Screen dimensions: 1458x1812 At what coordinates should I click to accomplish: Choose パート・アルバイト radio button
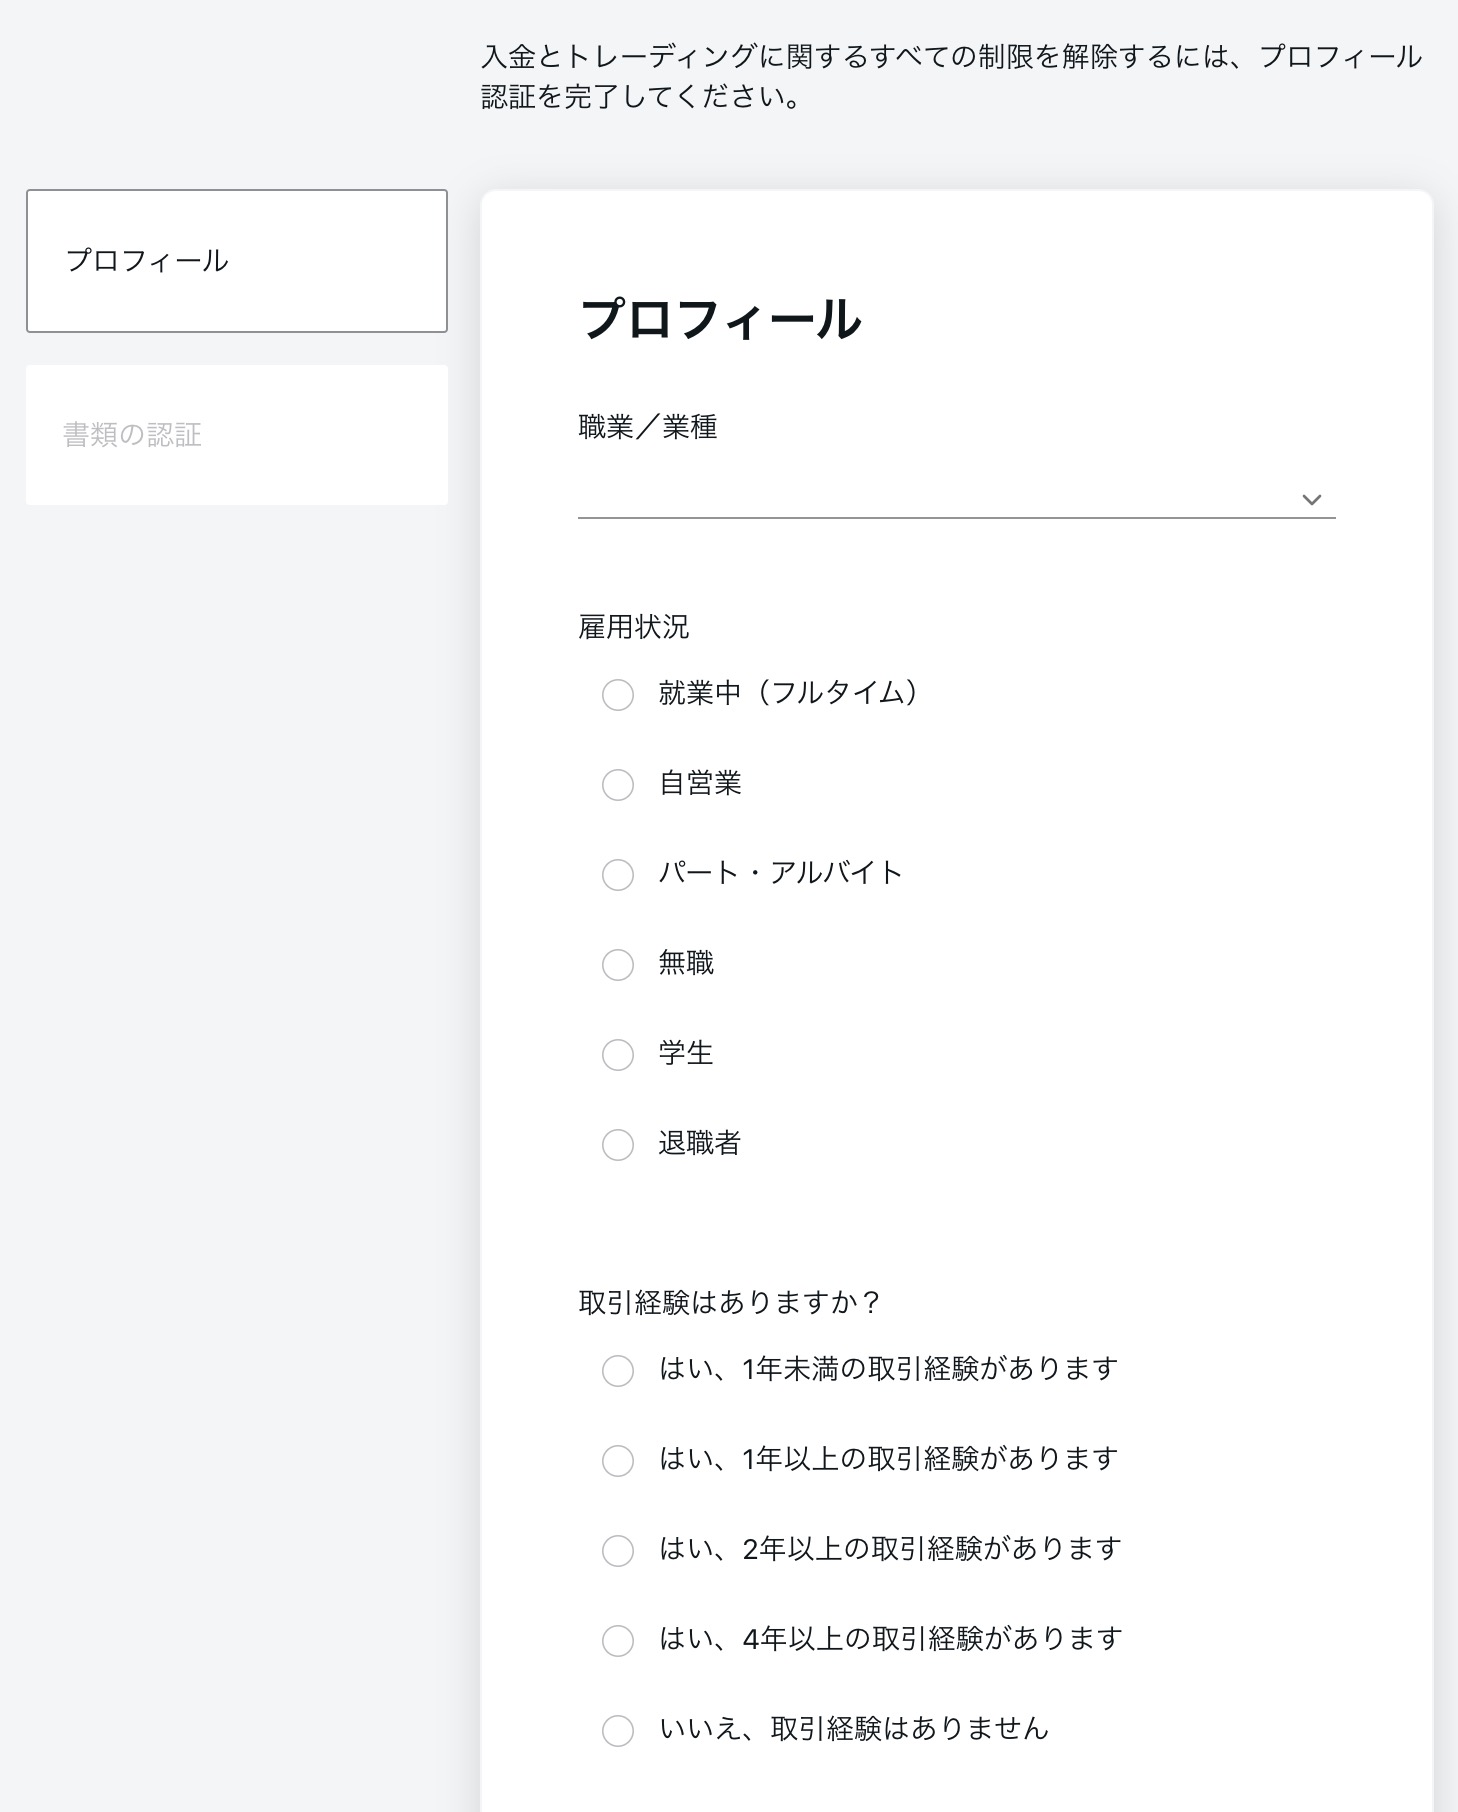point(618,875)
